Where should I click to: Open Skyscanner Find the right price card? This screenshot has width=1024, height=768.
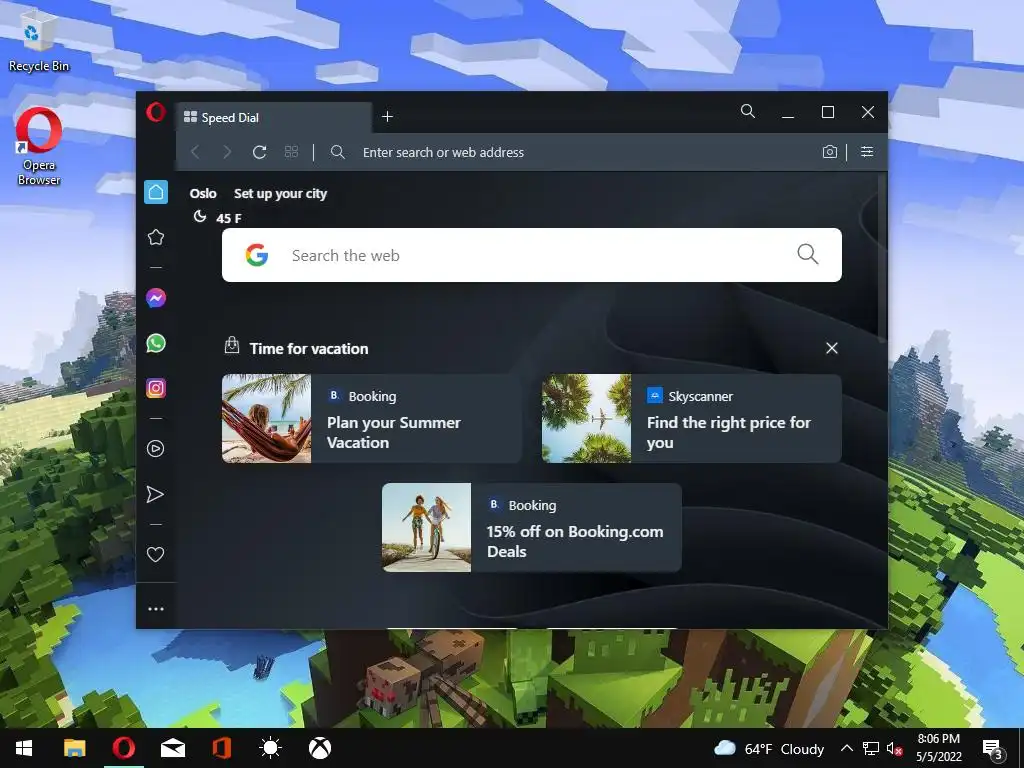(692, 419)
